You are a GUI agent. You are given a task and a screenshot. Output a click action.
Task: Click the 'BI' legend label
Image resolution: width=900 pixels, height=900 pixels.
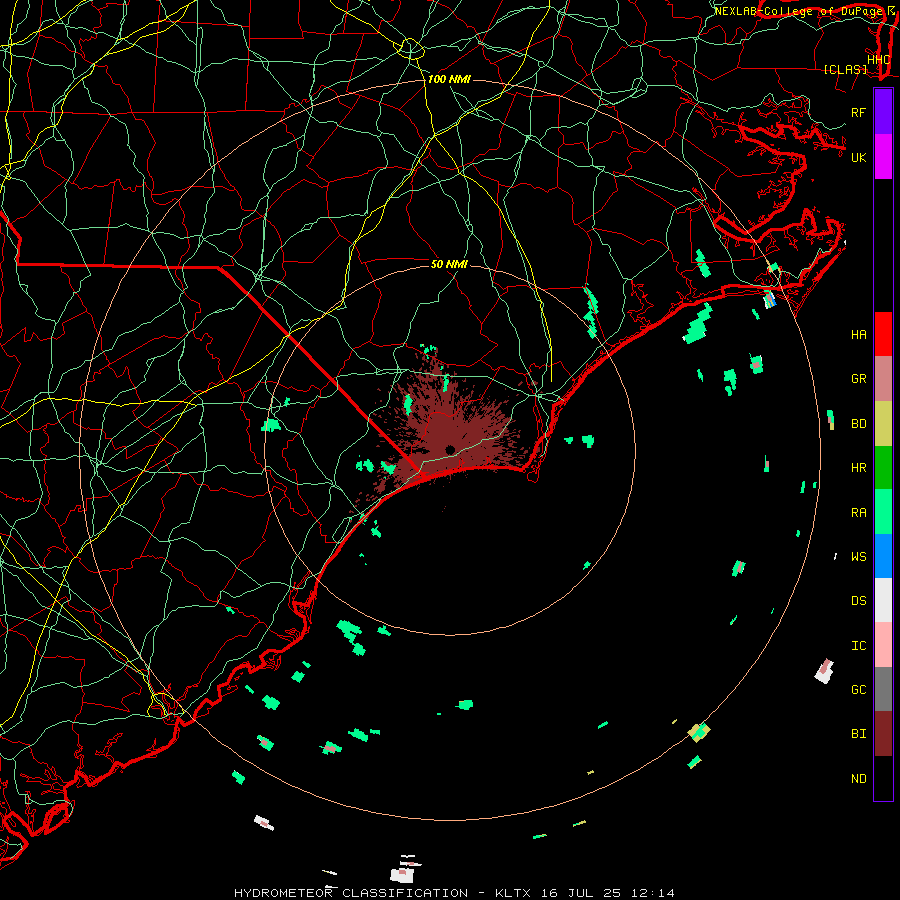click(858, 734)
